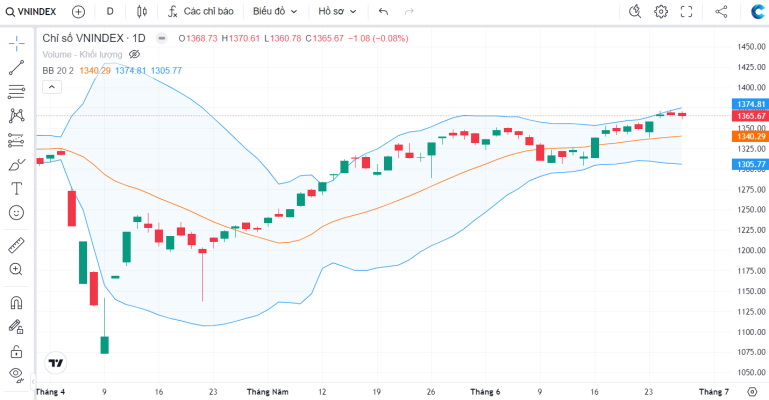This screenshot has width=769, height=400.
Task: Open the emoji icons tool
Action: pos(16,212)
